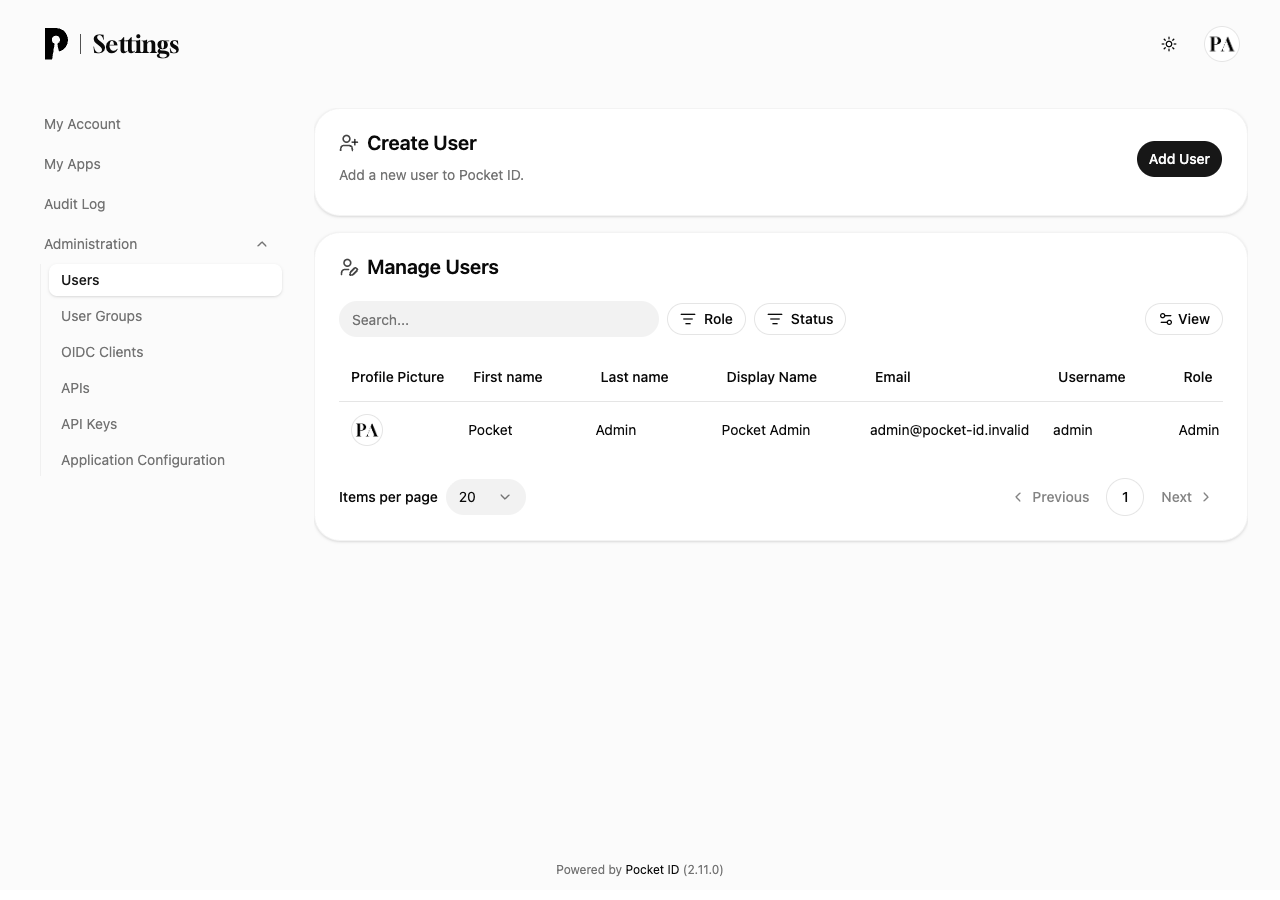Go to User Groups
This screenshot has height=900, width=1280.
tap(101, 316)
